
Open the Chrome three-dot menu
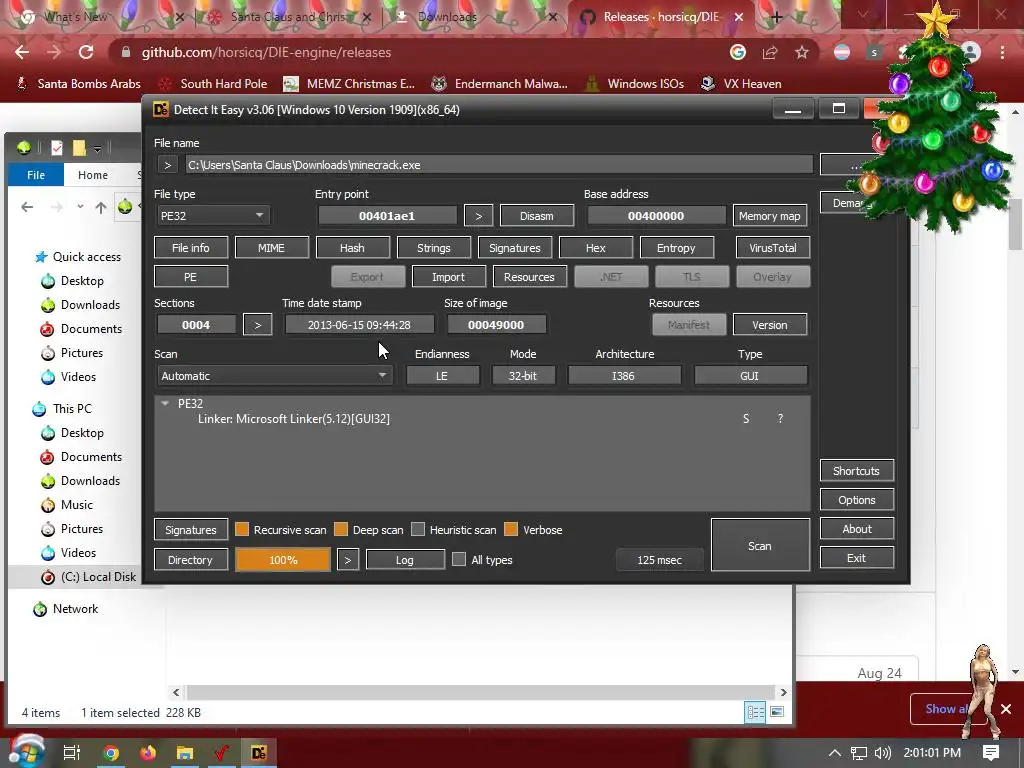(1002, 52)
